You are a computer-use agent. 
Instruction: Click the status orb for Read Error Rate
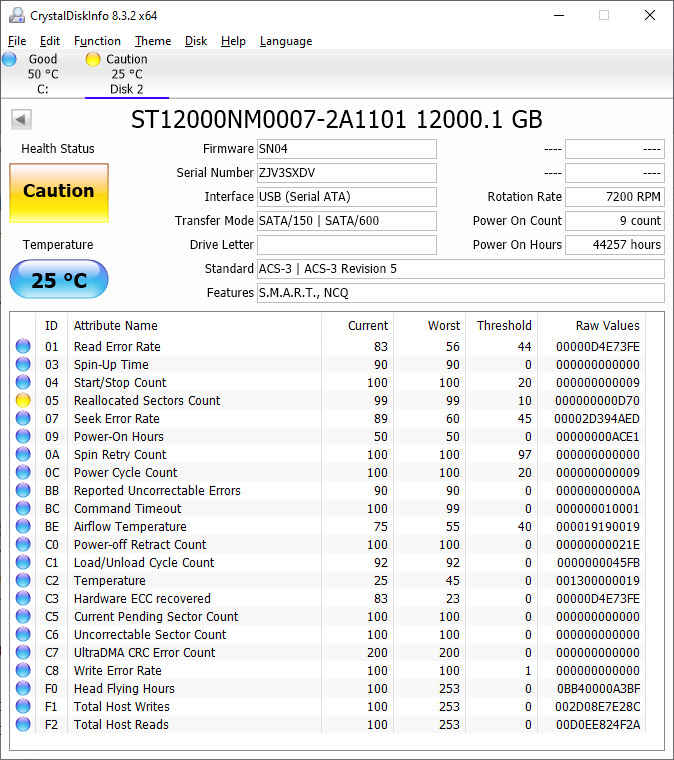click(x=23, y=346)
